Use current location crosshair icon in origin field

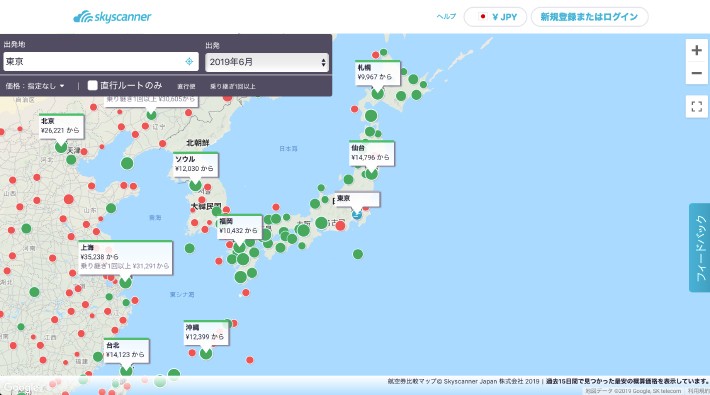[x=189, y=62]
